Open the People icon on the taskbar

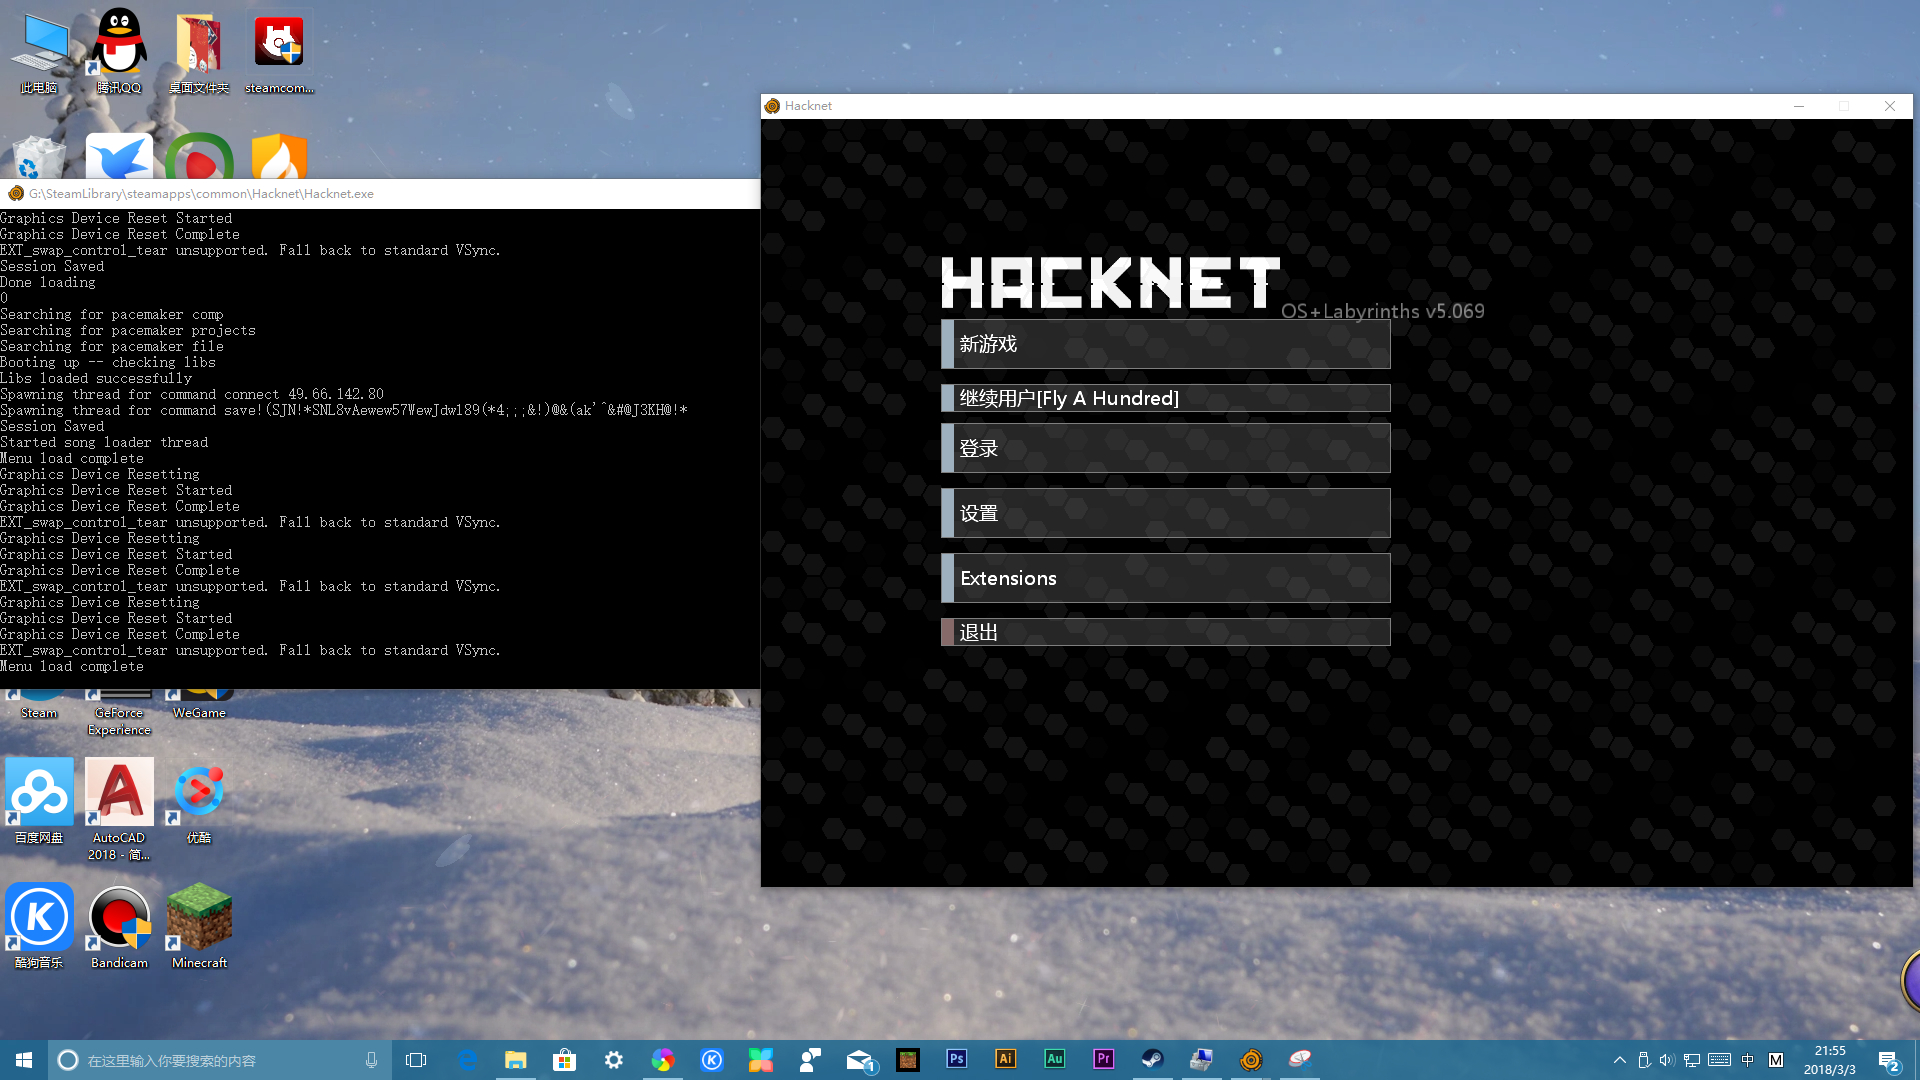[810, 1060]
